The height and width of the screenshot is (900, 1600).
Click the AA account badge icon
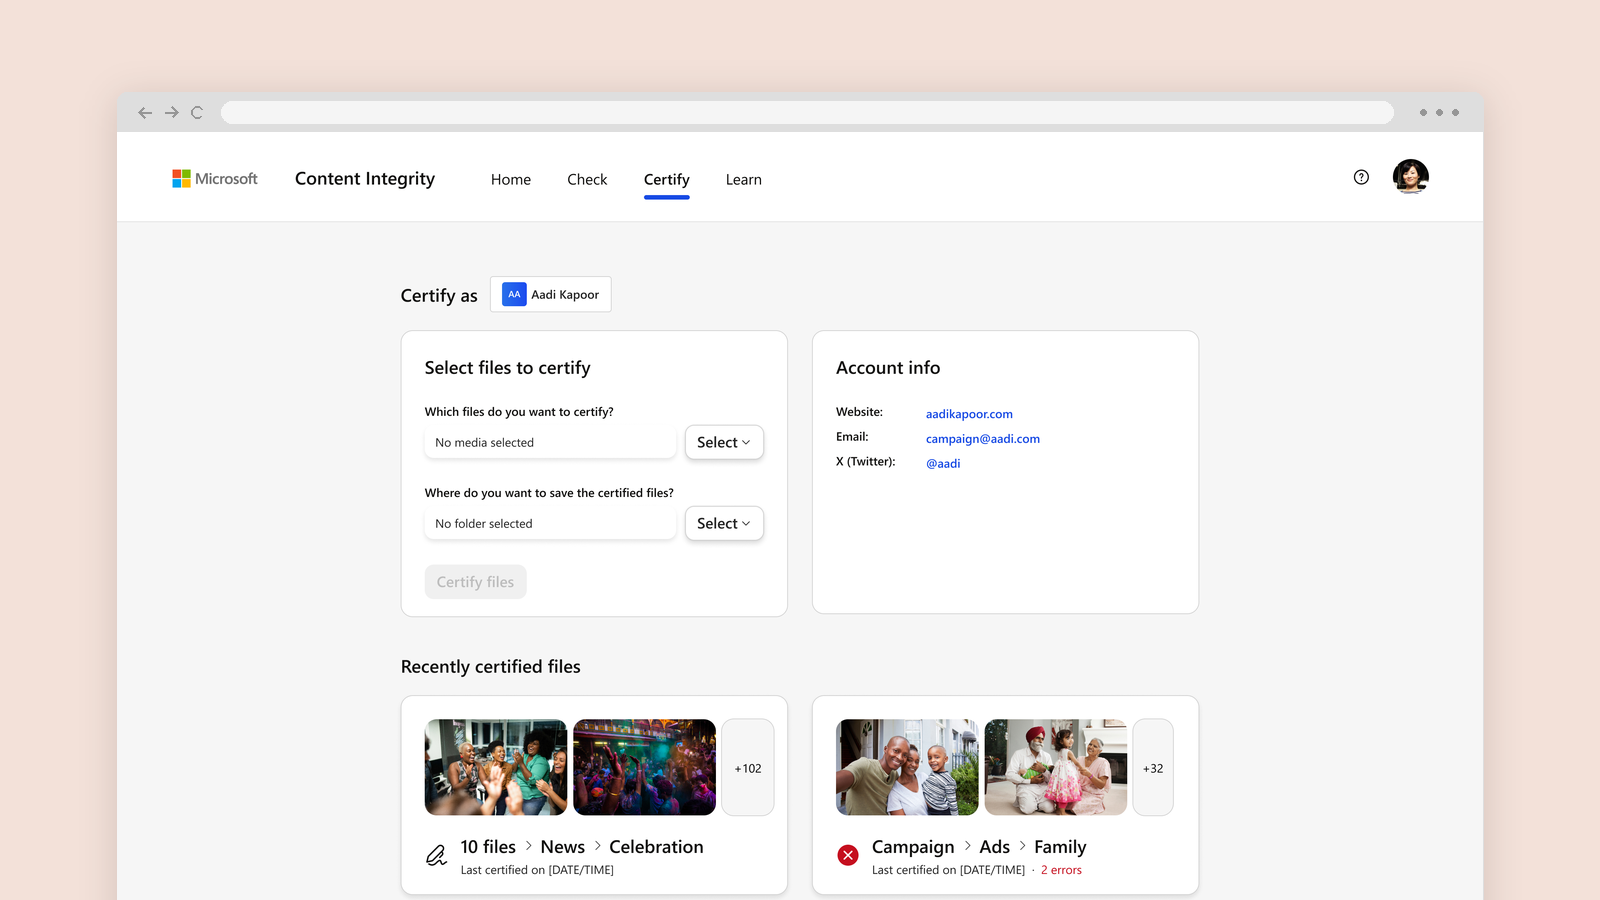514,294
